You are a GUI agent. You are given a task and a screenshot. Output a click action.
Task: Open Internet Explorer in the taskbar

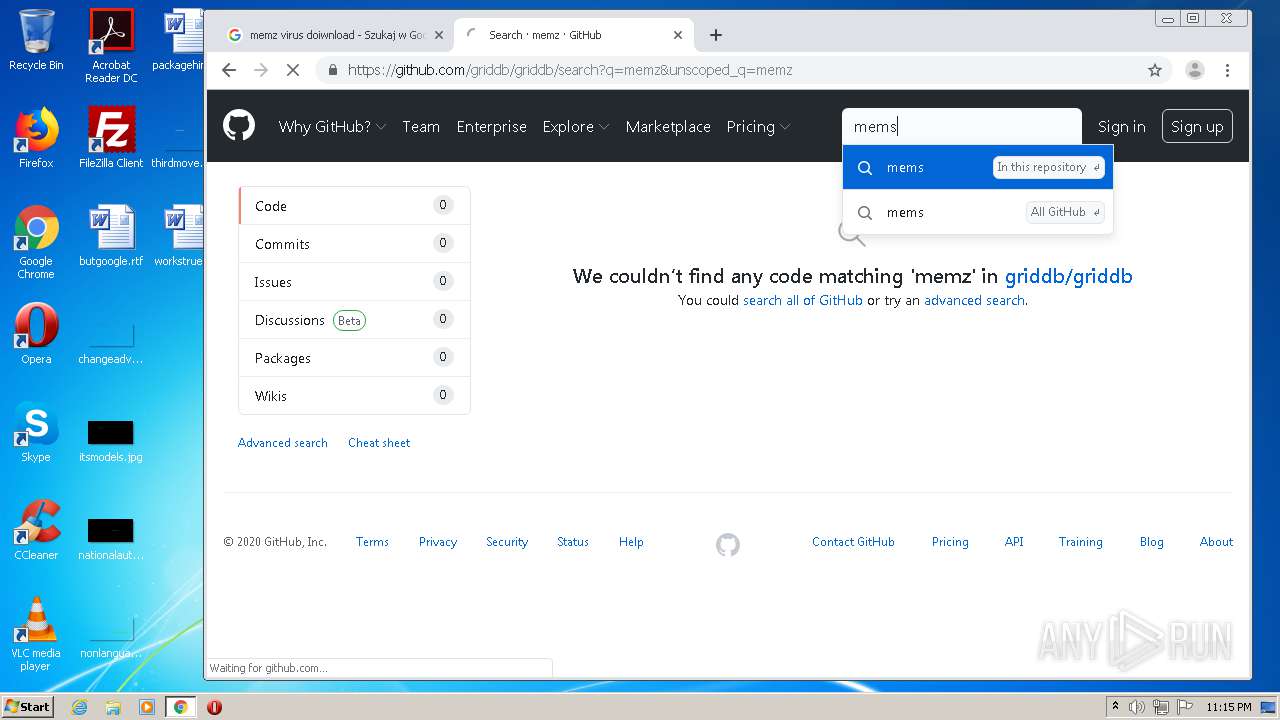[80, 707]
